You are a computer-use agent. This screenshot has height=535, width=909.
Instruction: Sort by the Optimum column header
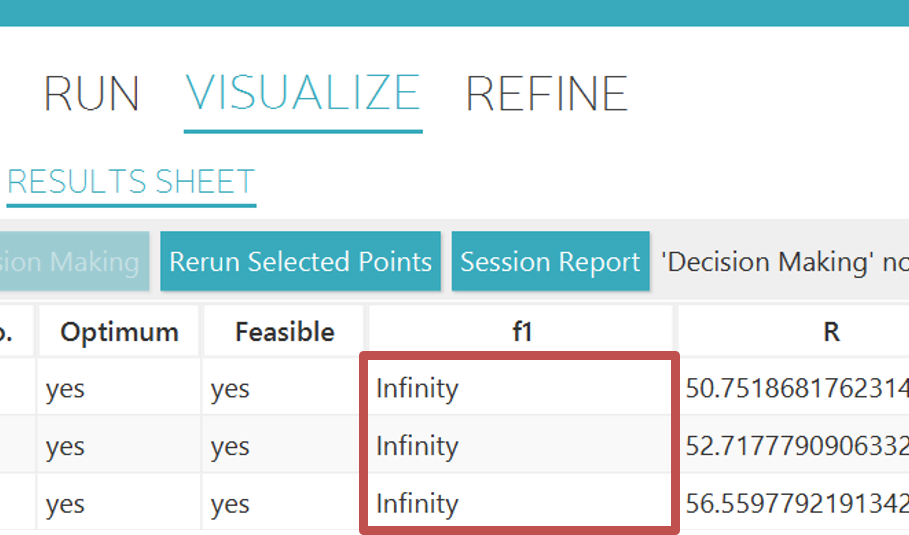pos(119,332)
